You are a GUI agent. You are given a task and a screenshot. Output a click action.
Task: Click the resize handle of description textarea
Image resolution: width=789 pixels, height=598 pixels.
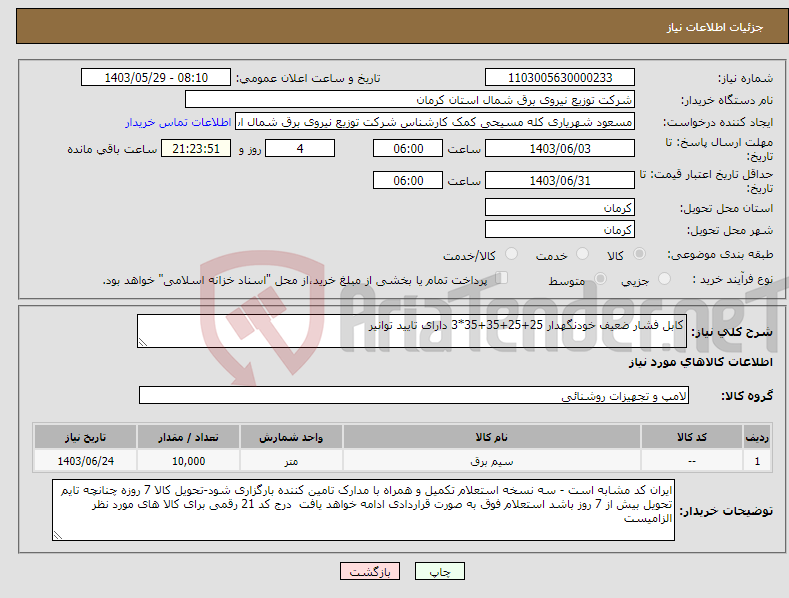click(143, 342)
